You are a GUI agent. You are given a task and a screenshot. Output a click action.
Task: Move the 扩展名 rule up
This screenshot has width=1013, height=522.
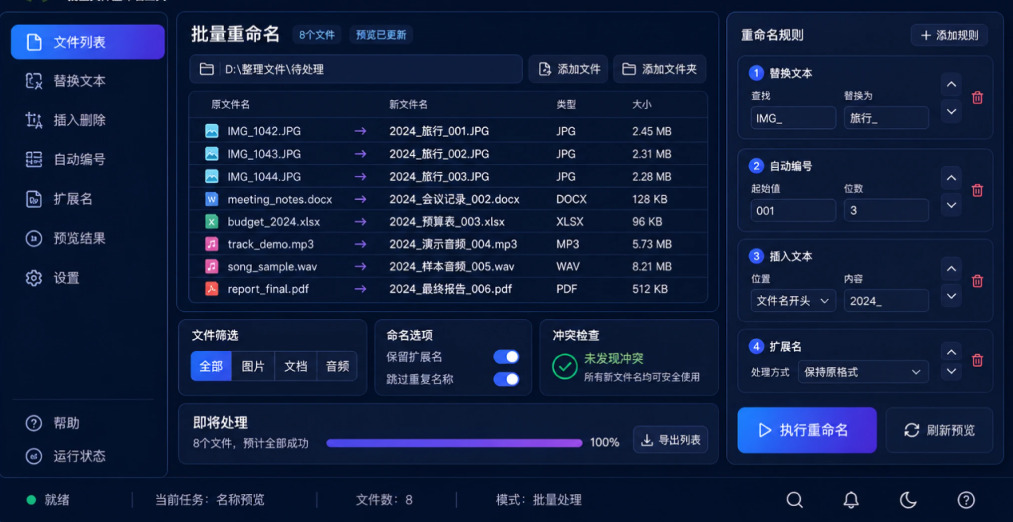pyautogui.click(x=951, y=352)
